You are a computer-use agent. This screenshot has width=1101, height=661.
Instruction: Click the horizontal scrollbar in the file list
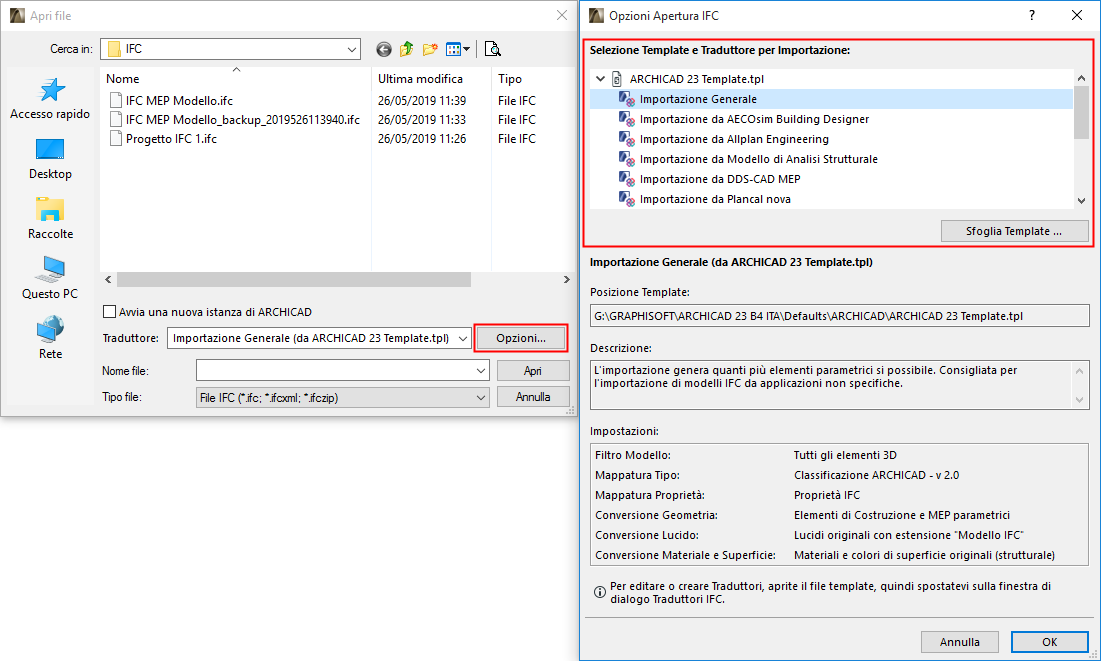click(294, 280)
